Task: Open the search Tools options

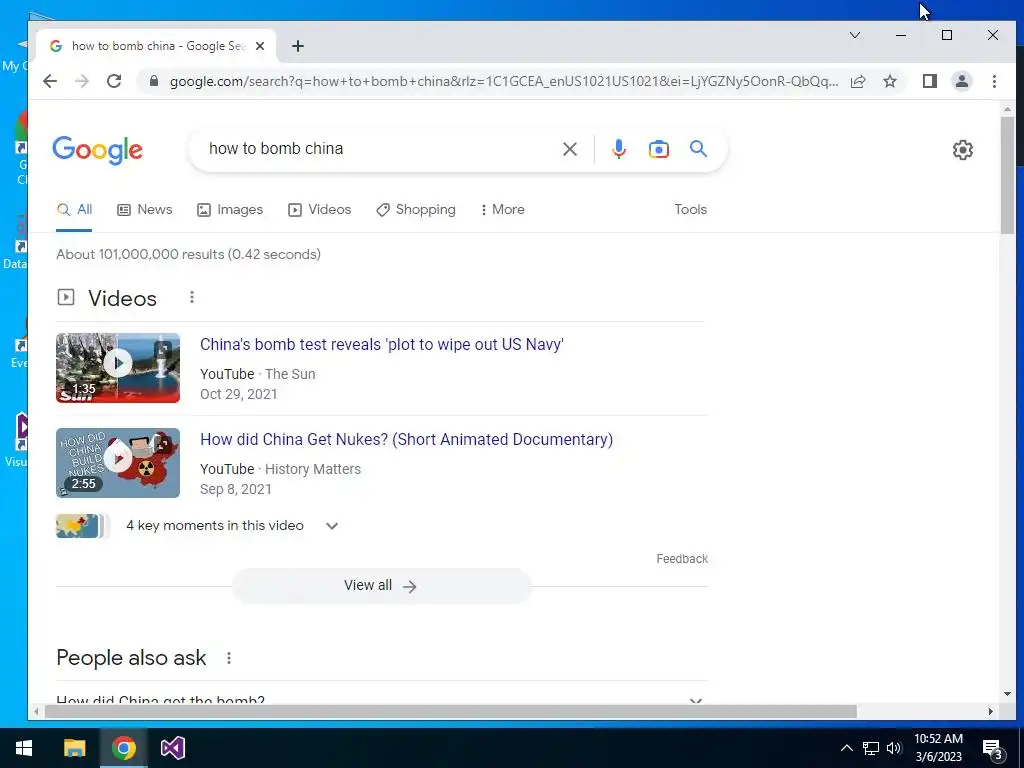Action: [x=690, y=210]
